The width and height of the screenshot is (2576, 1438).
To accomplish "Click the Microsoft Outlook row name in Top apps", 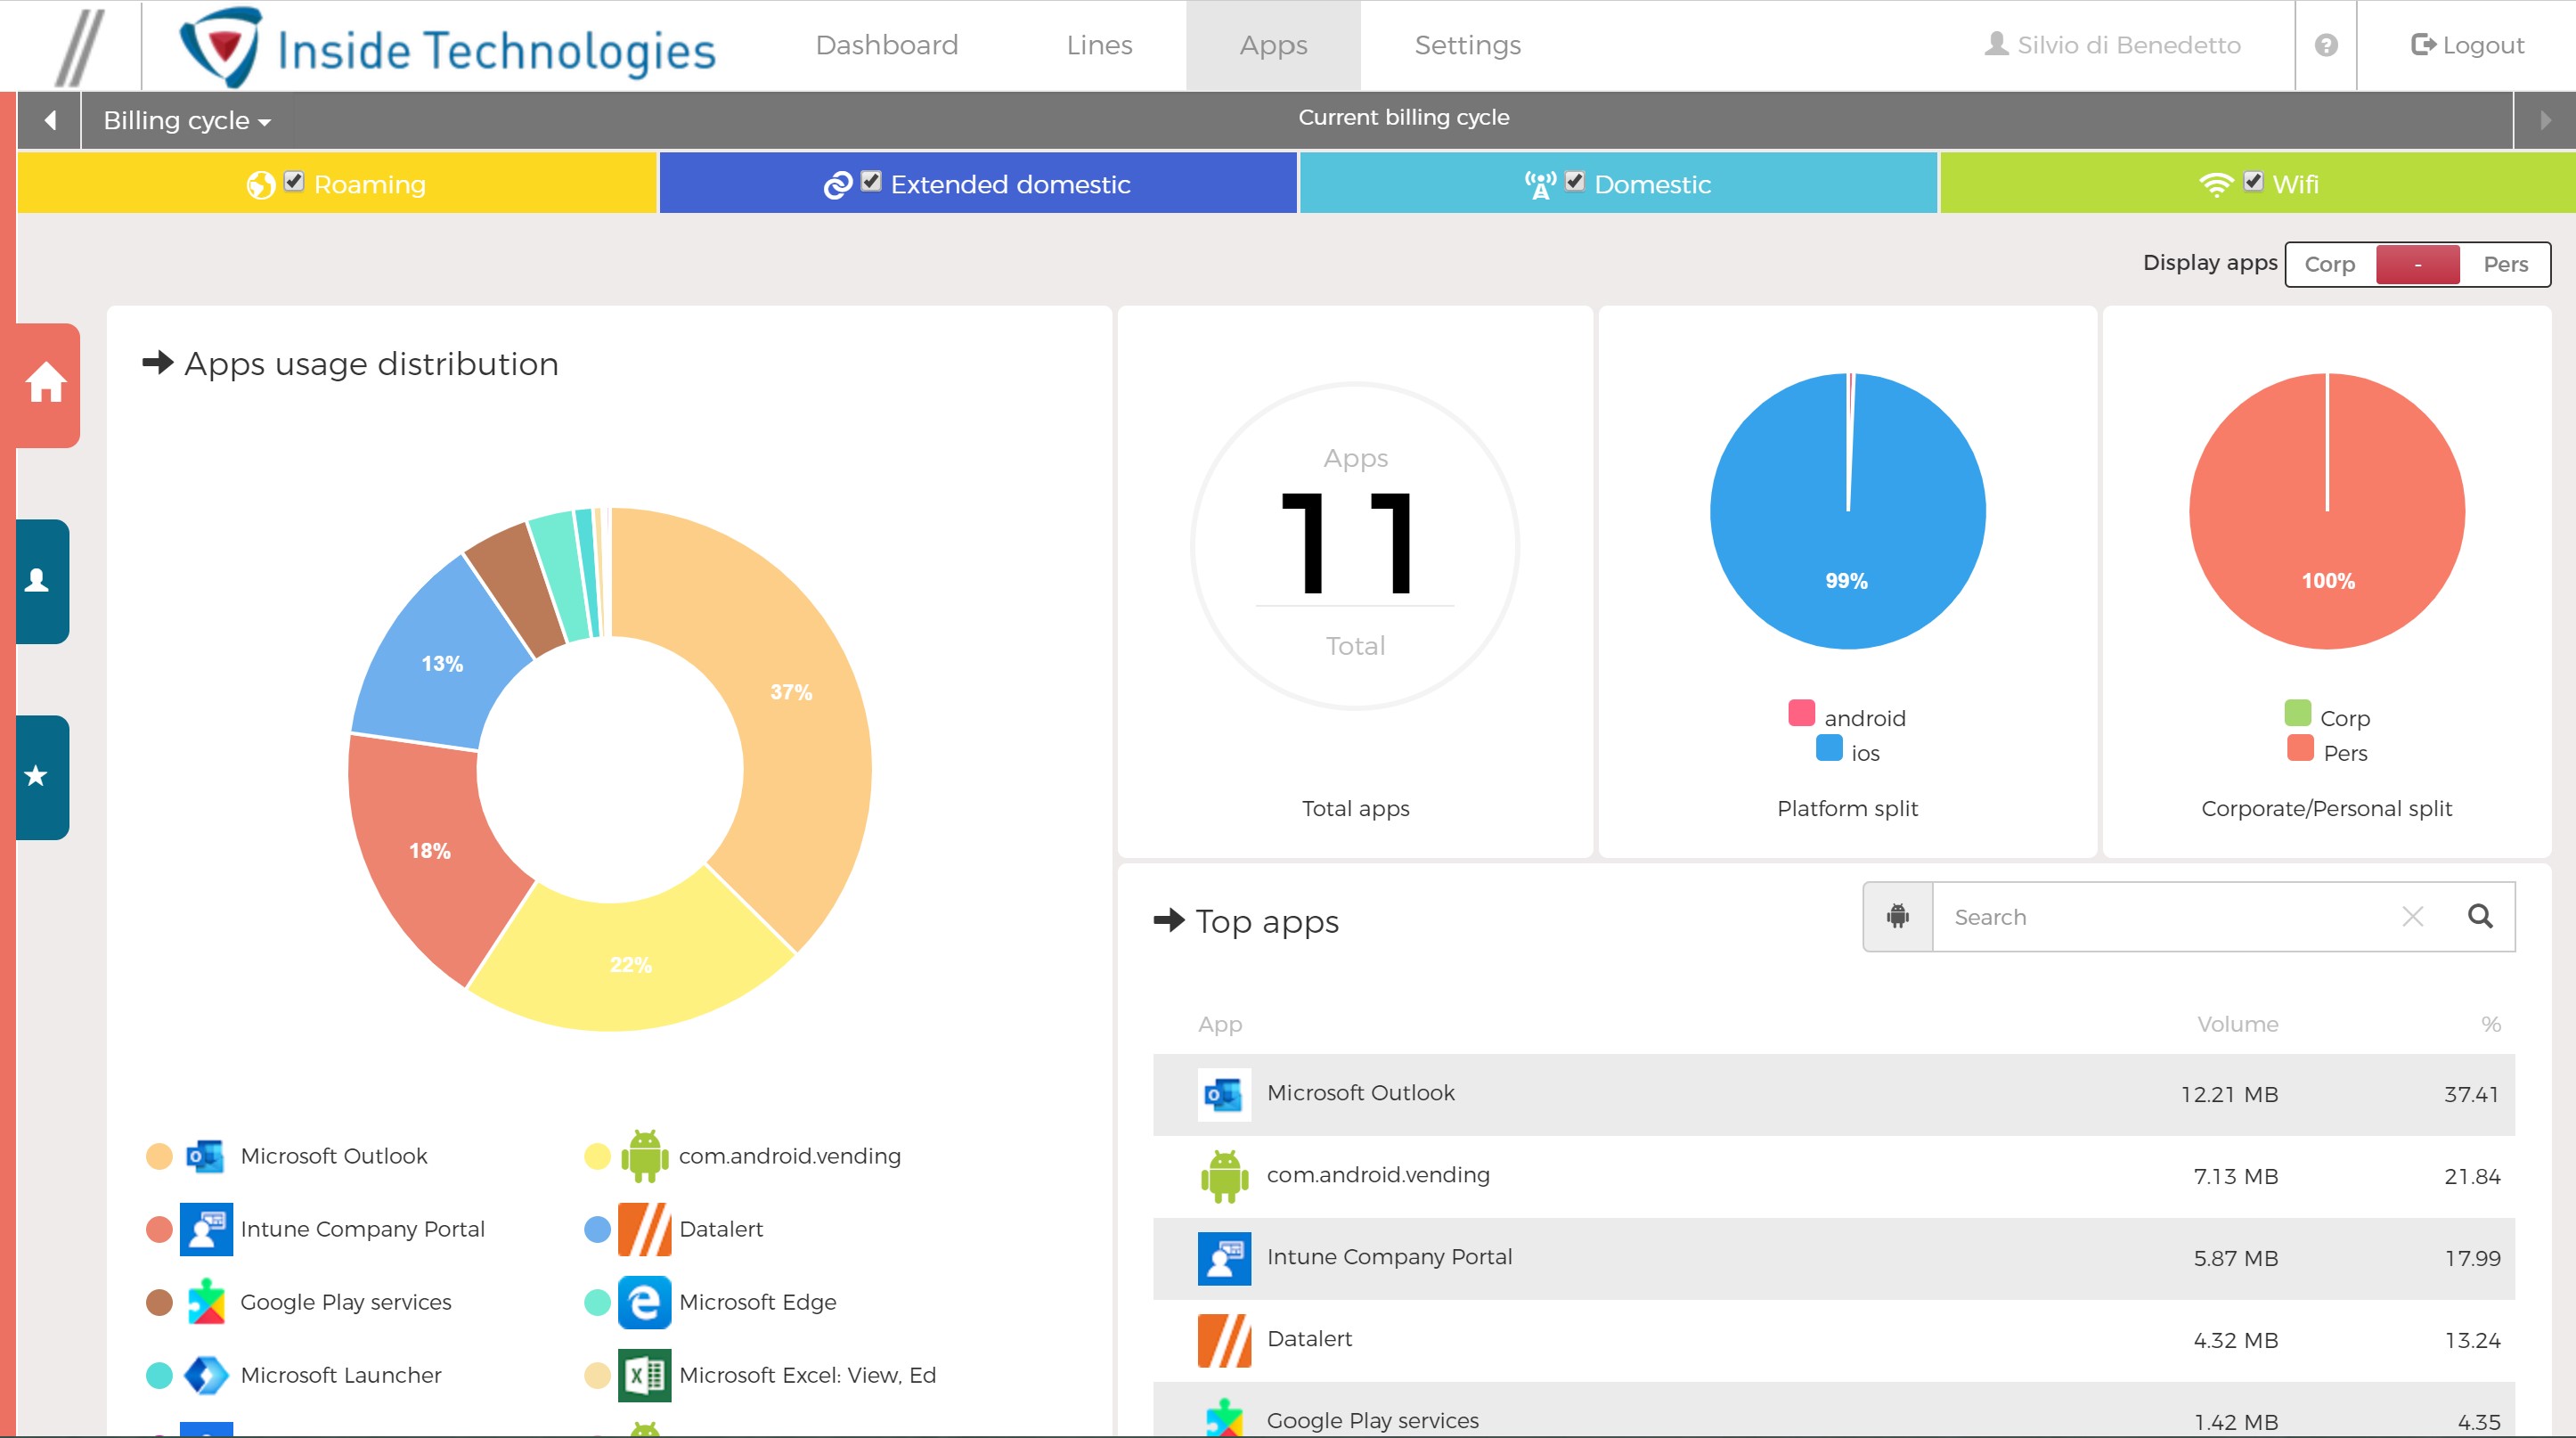I will 1360,1092.
